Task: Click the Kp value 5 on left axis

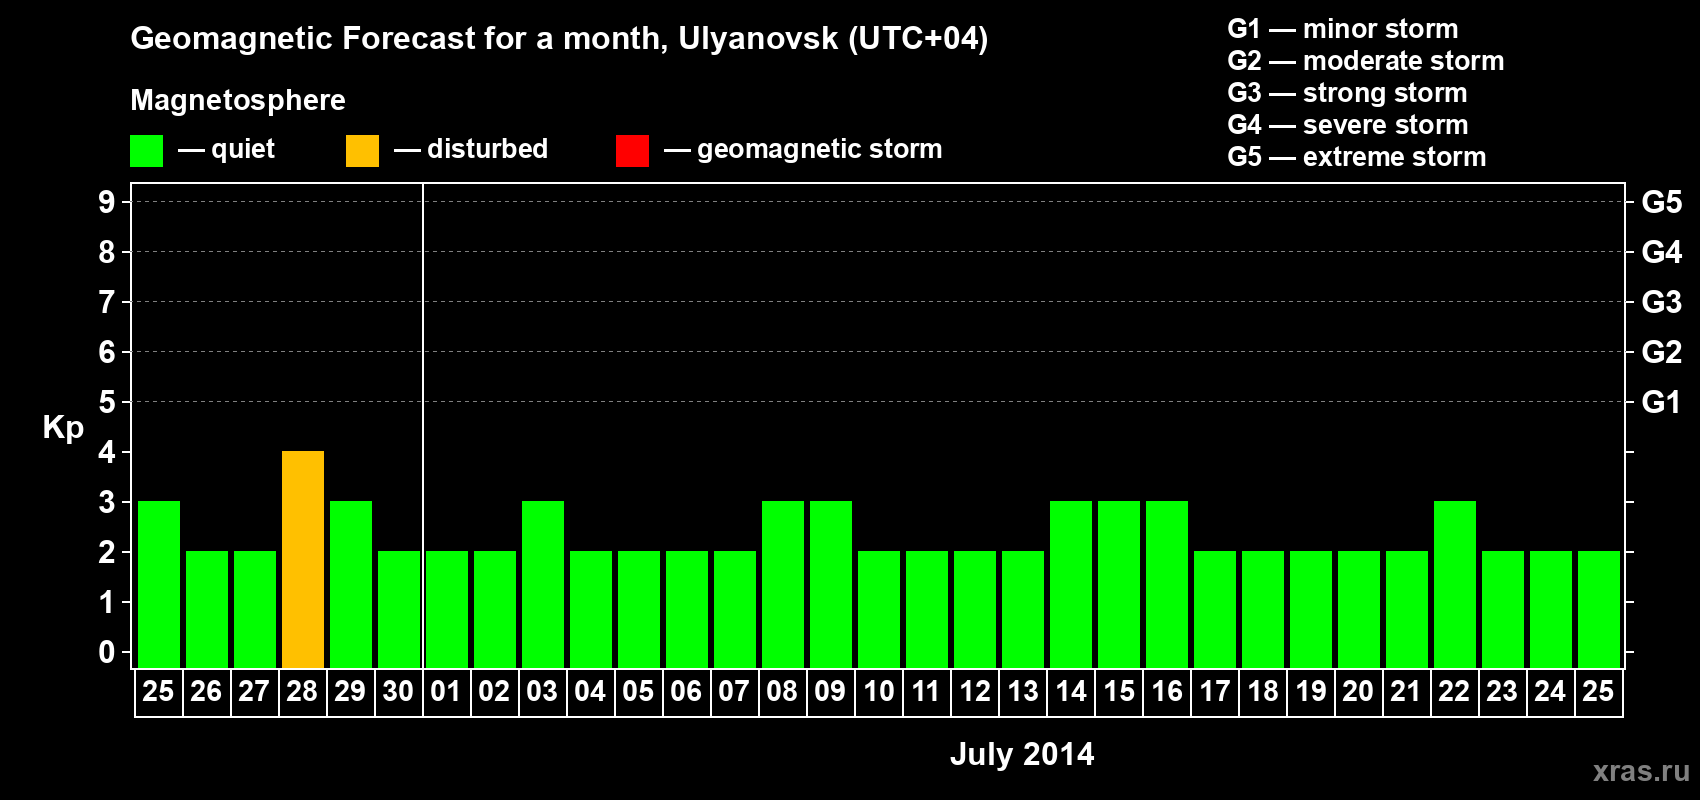Action: 107,402
